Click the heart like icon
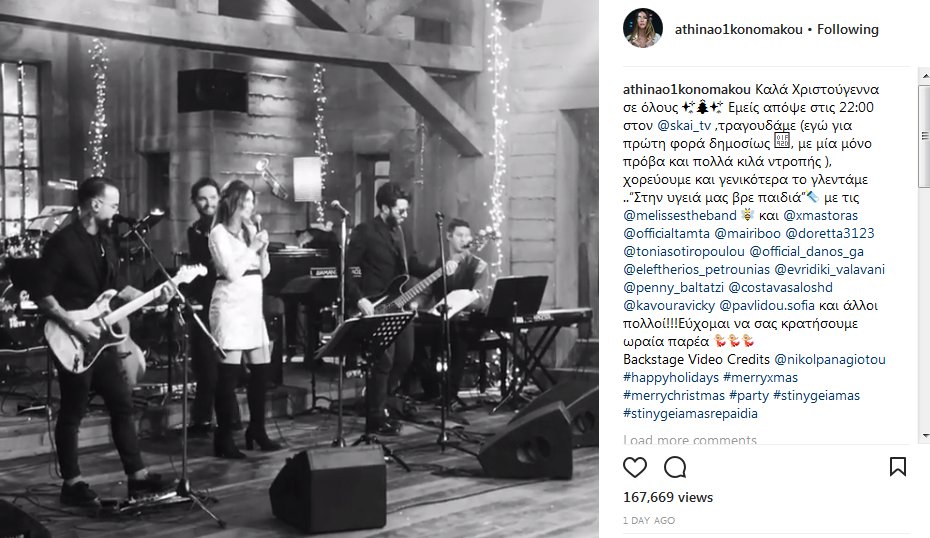930x538 pixels. [x=635, y=467]
